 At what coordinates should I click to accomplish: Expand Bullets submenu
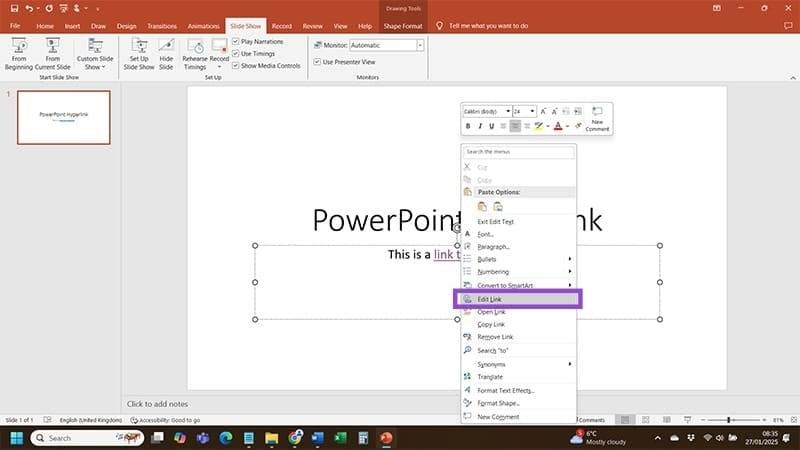coord(518,259)
